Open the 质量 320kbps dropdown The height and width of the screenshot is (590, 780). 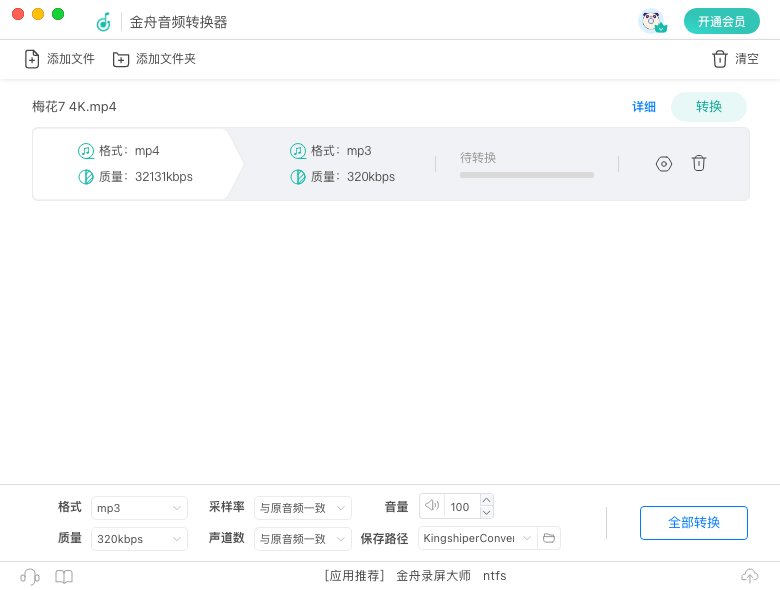point(139,539)
